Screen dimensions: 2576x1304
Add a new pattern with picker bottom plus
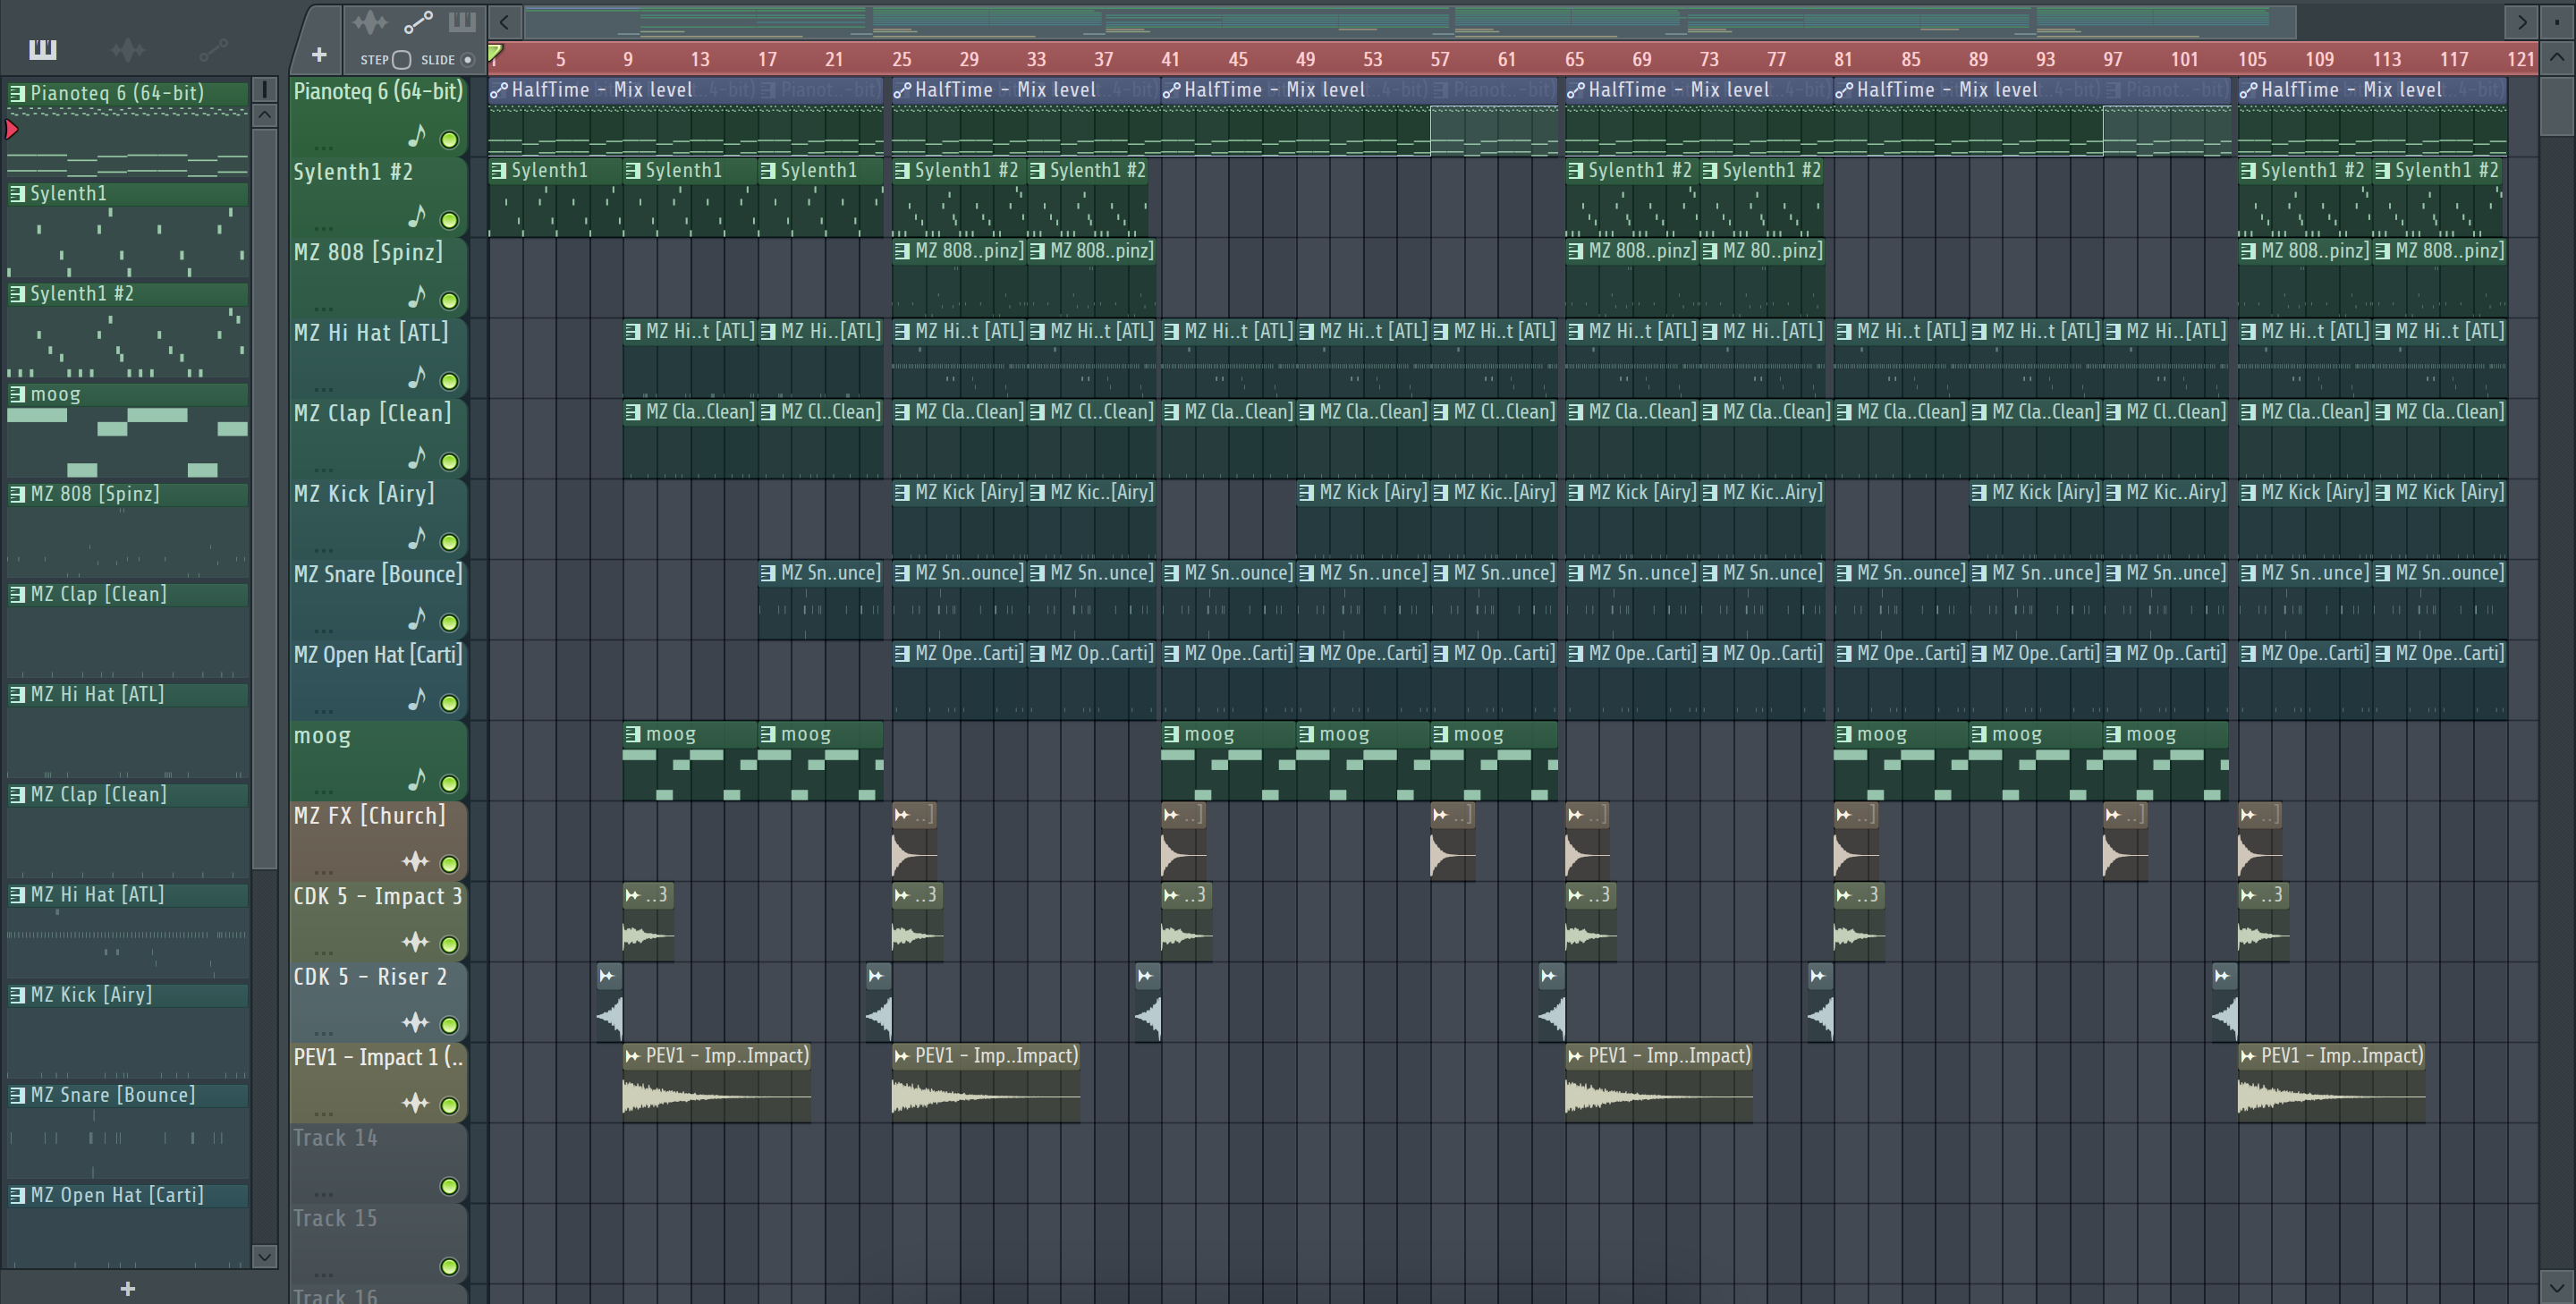pos(128,1289)
